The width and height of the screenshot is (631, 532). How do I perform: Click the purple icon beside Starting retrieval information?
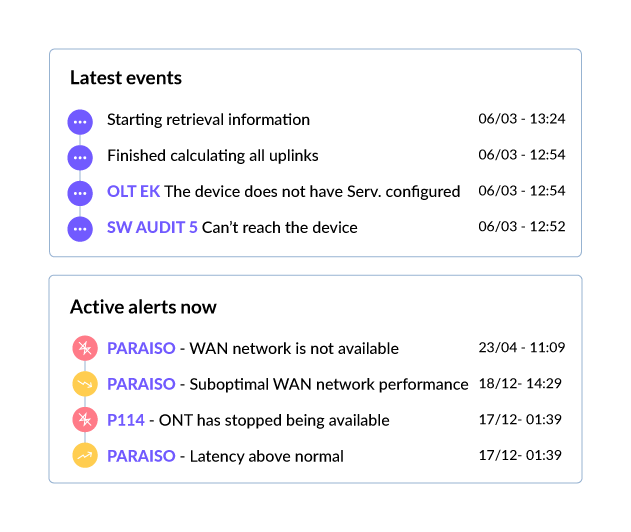pos(80,122)
